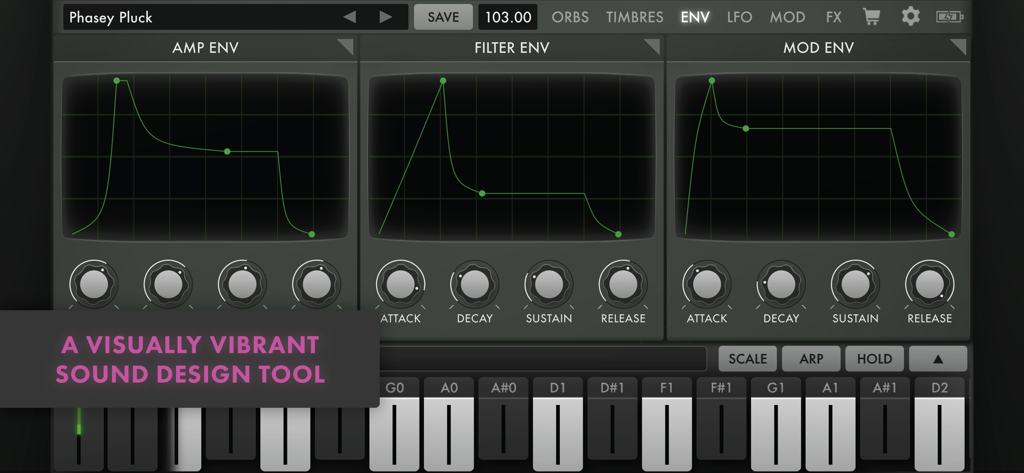Play the G1 key
1024x473 pixels.
[776, 425]
